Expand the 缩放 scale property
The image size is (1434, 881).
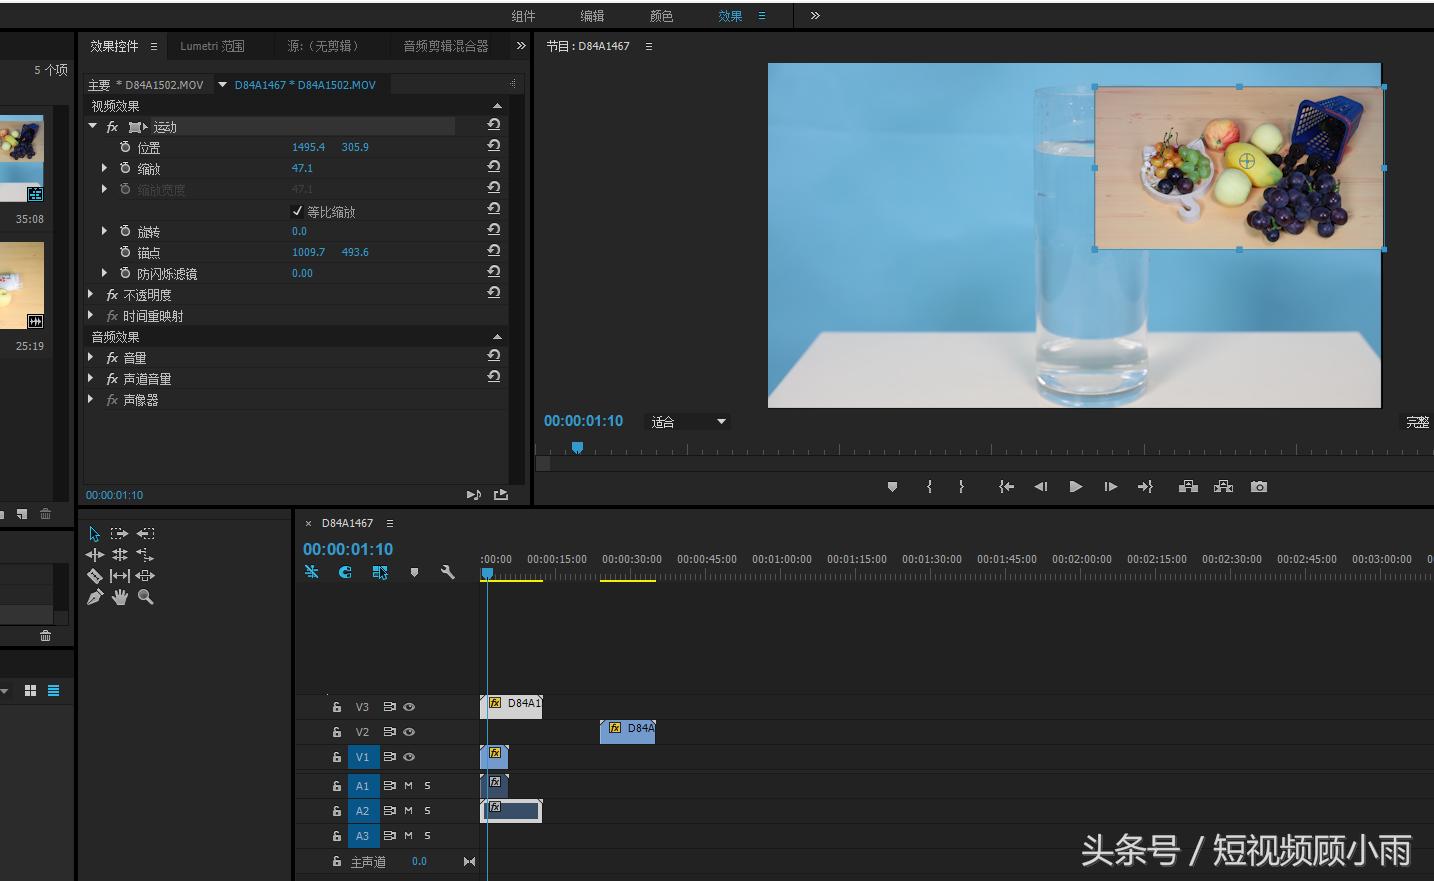104,168
